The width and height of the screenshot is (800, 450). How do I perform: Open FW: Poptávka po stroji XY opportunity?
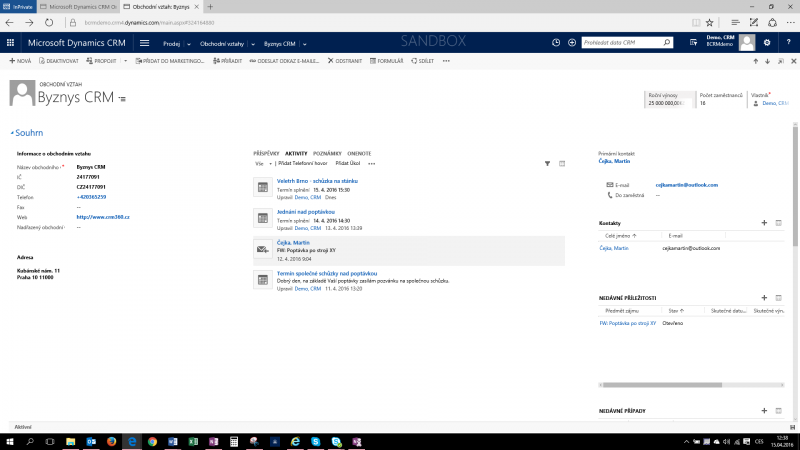(628, 323)
